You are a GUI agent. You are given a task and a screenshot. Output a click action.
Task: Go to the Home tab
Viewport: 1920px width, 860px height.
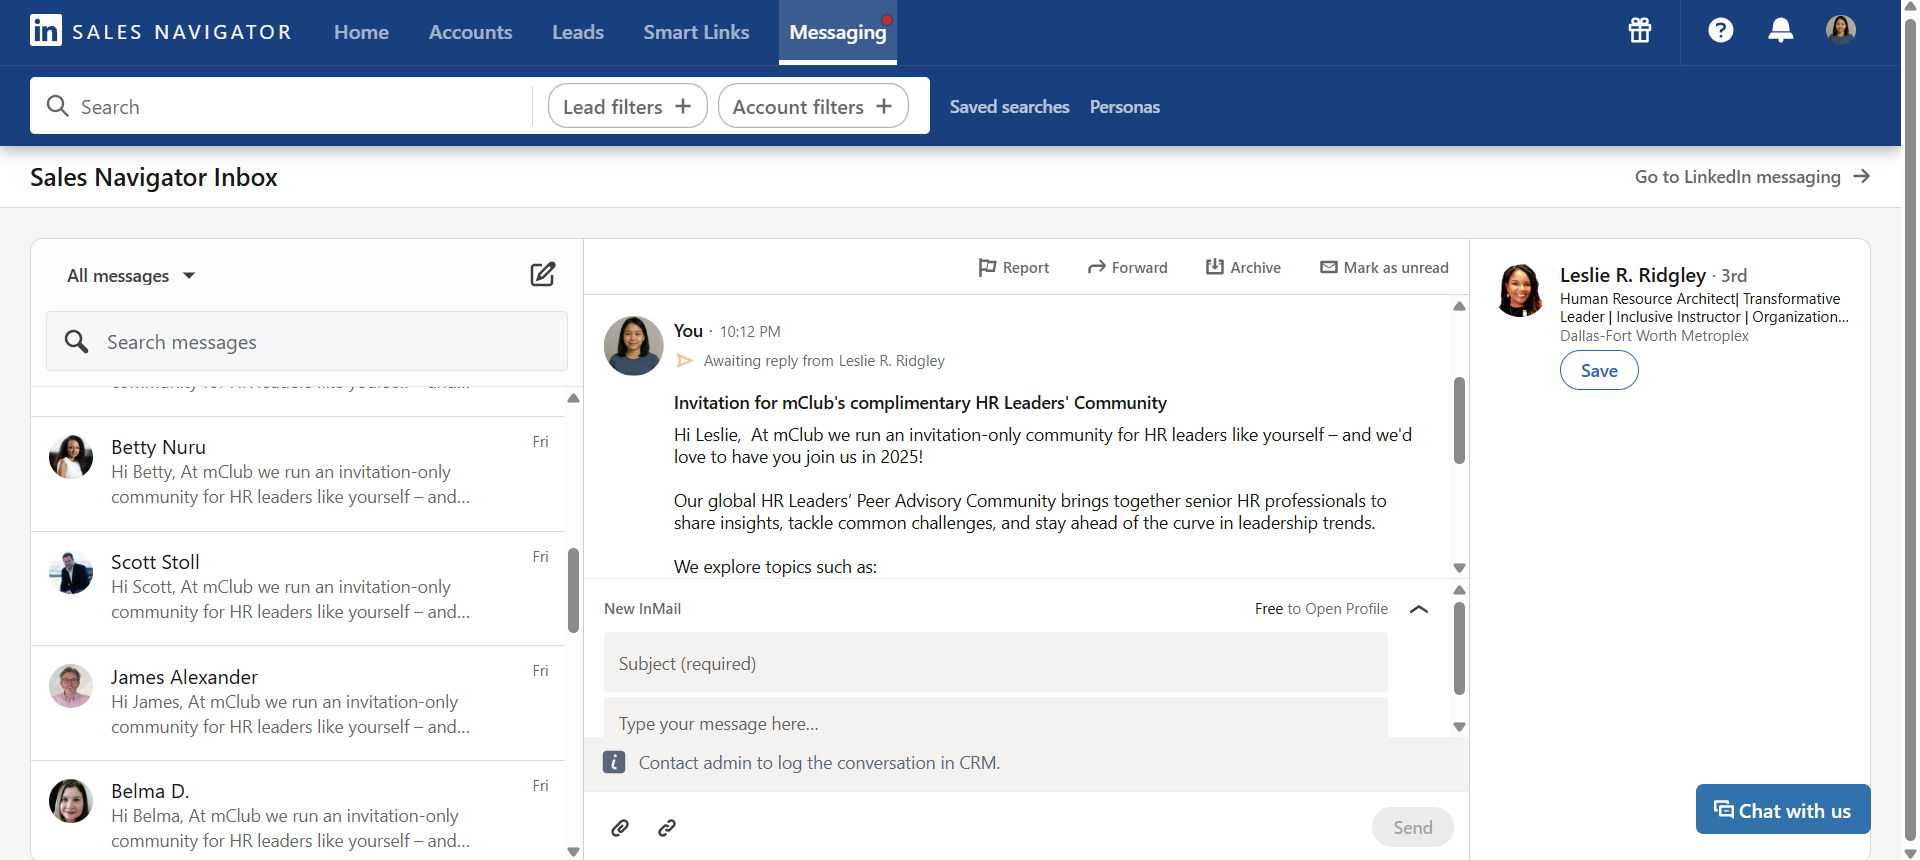point(361,32)
